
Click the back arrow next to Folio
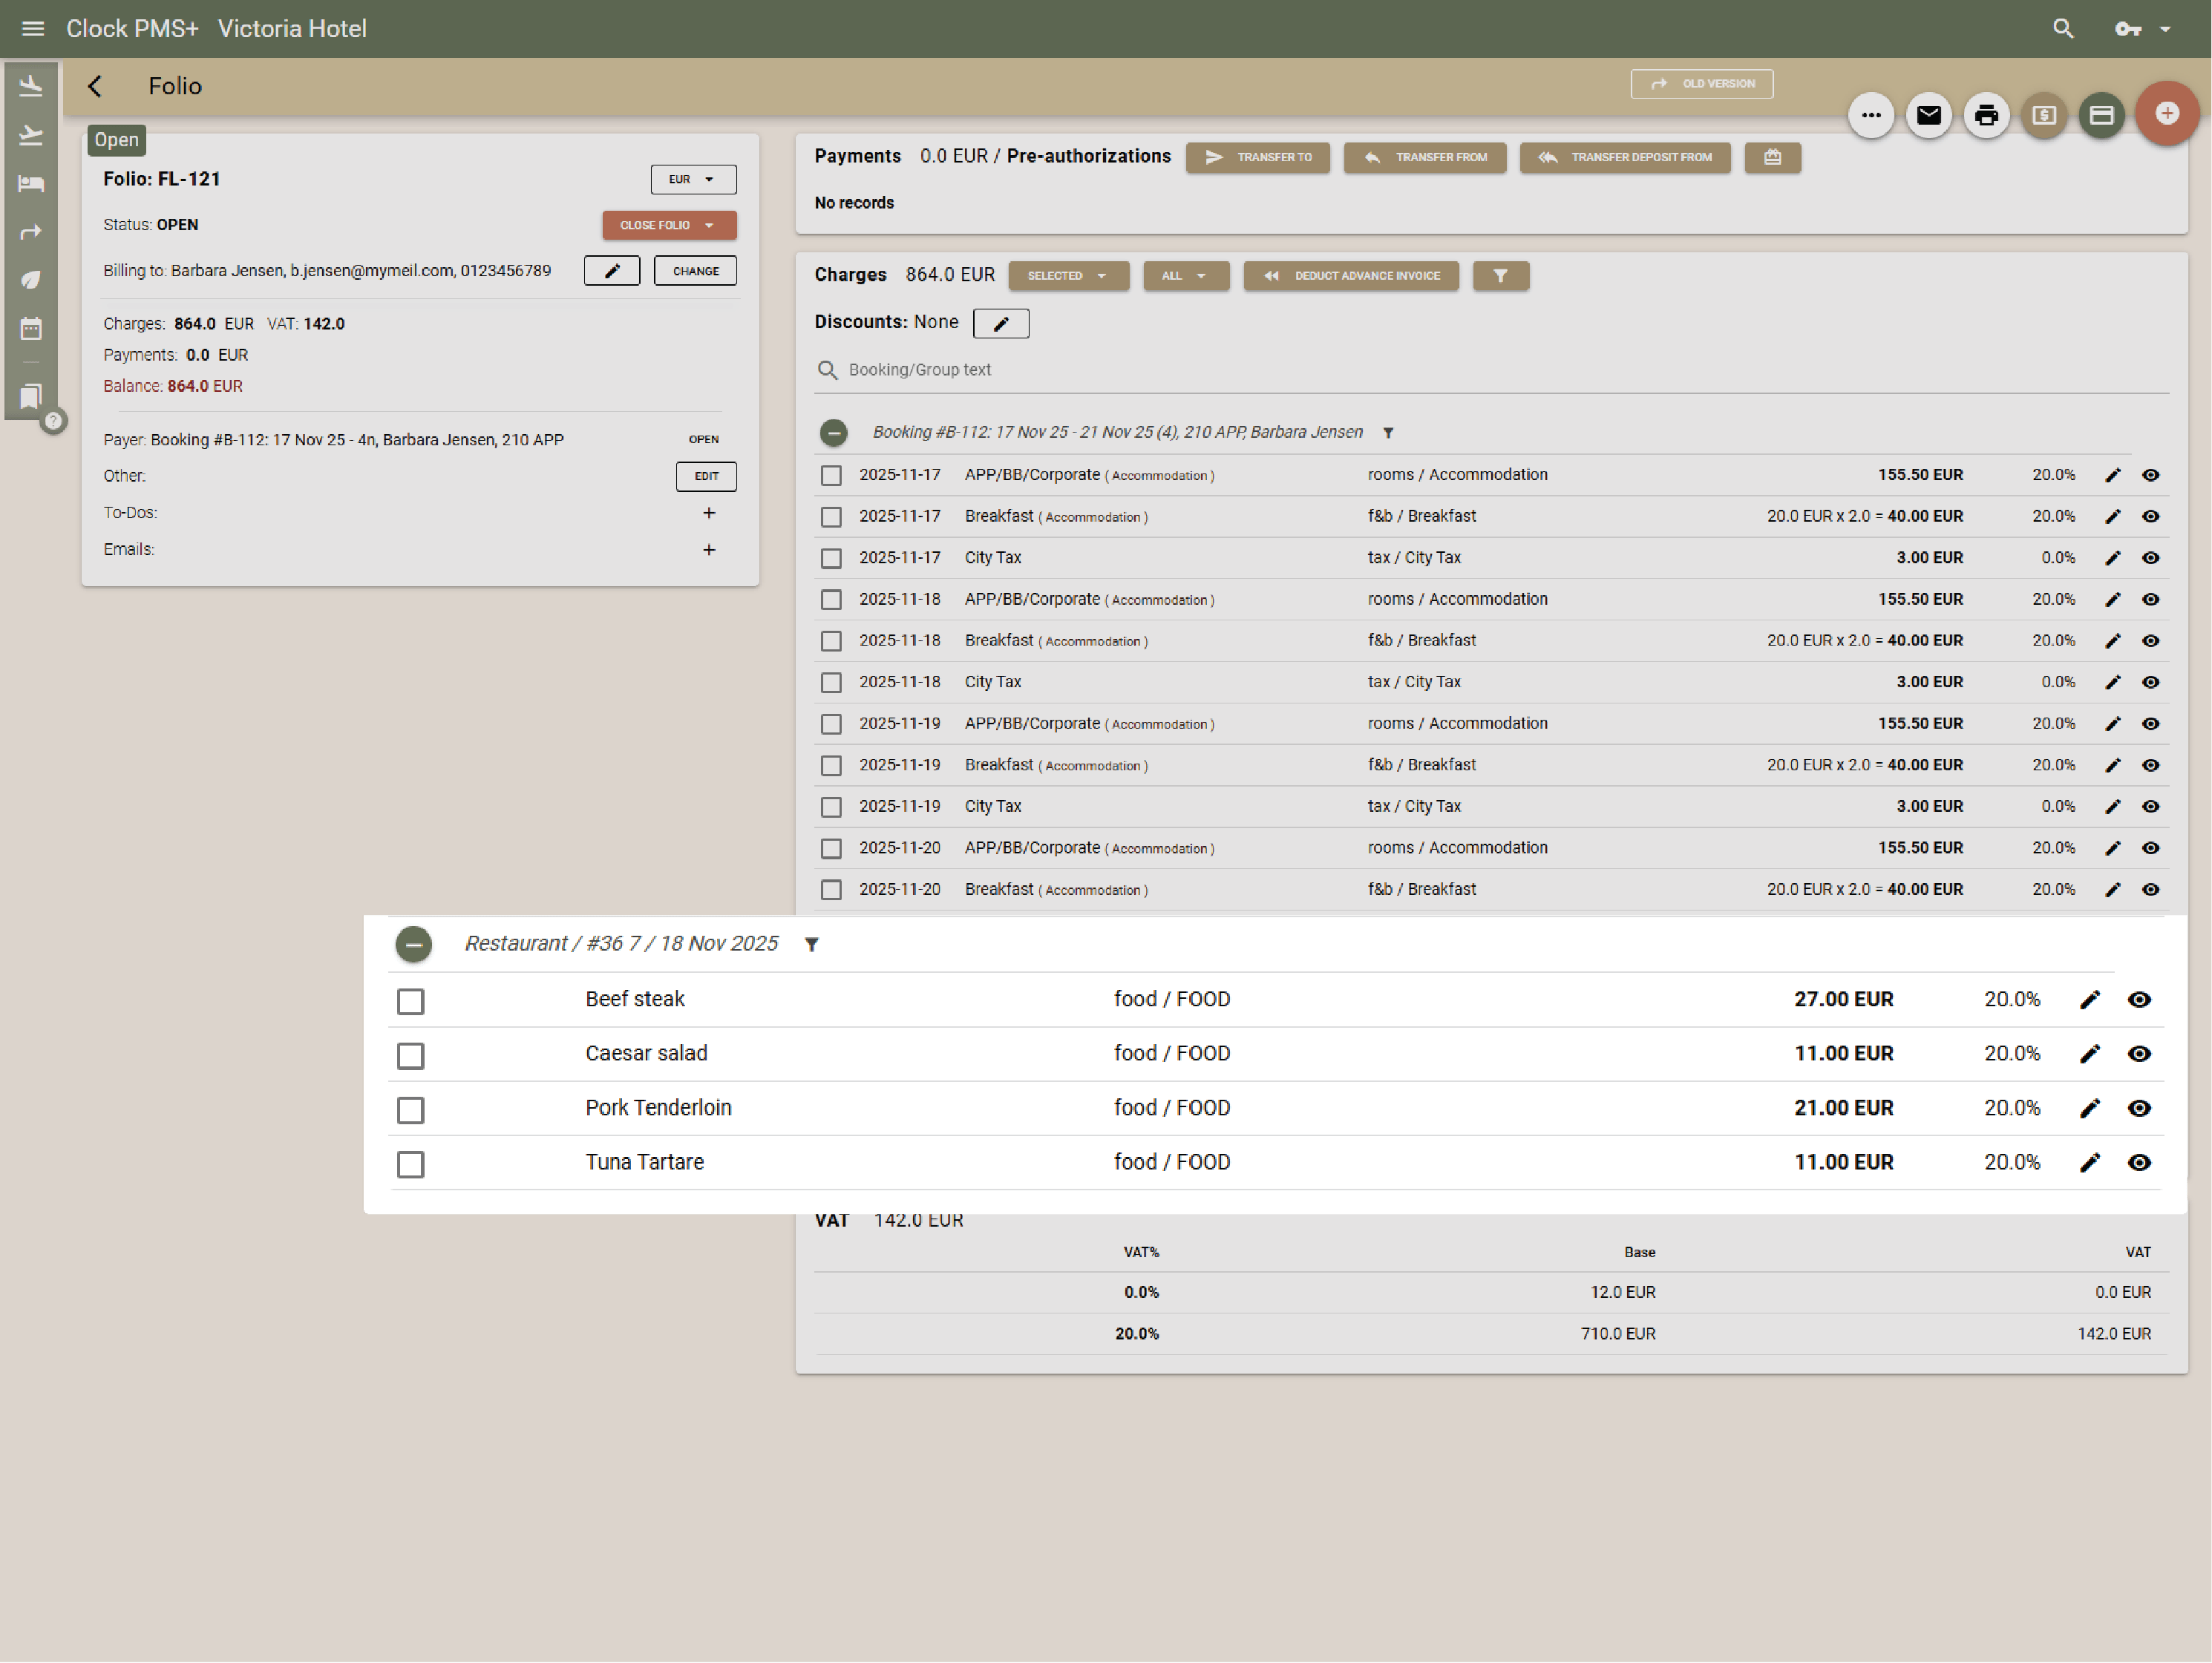tap(95, 86)
